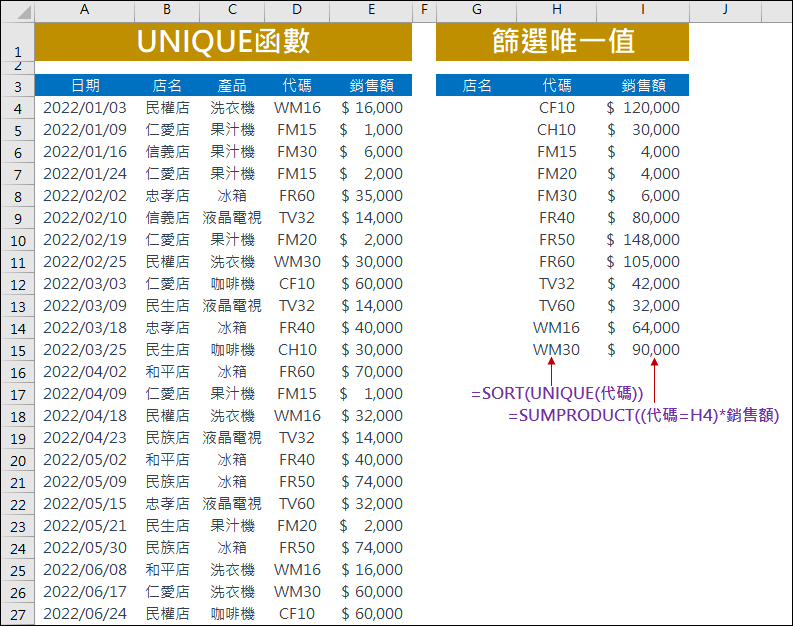The width and height of the screenshot is (793, 626).
Task: Click 洗衣機 in row 4
Action: click(x=232, y=108)
